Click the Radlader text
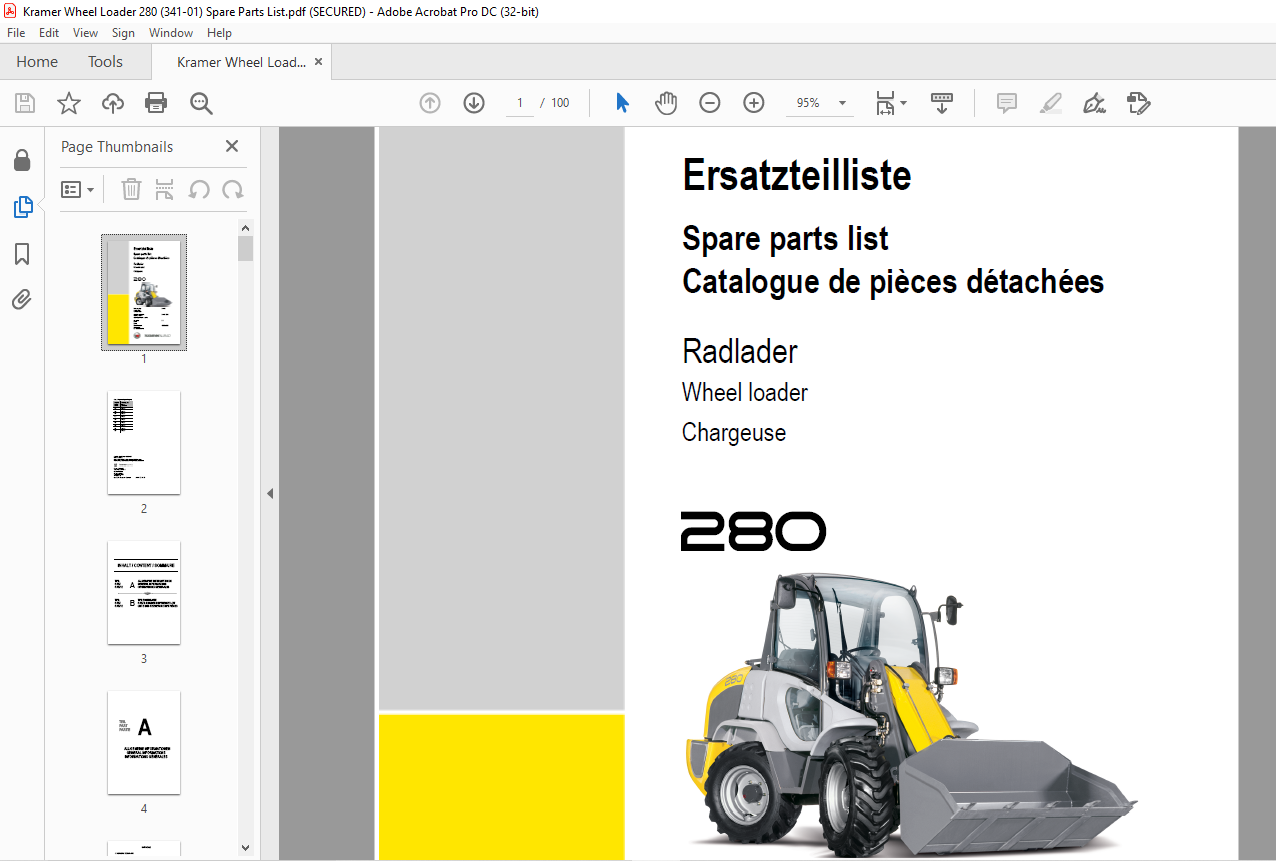1276x861 pixels. (740, 351)
